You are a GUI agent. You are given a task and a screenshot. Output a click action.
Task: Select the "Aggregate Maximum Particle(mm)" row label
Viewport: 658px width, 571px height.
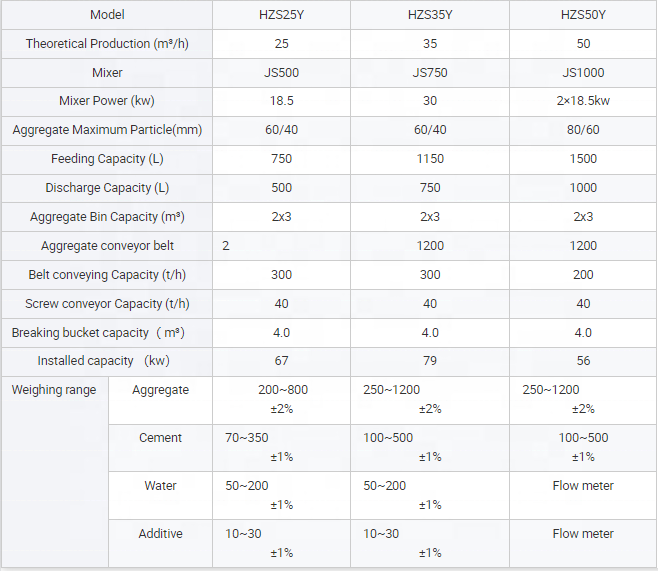(107, 131)
